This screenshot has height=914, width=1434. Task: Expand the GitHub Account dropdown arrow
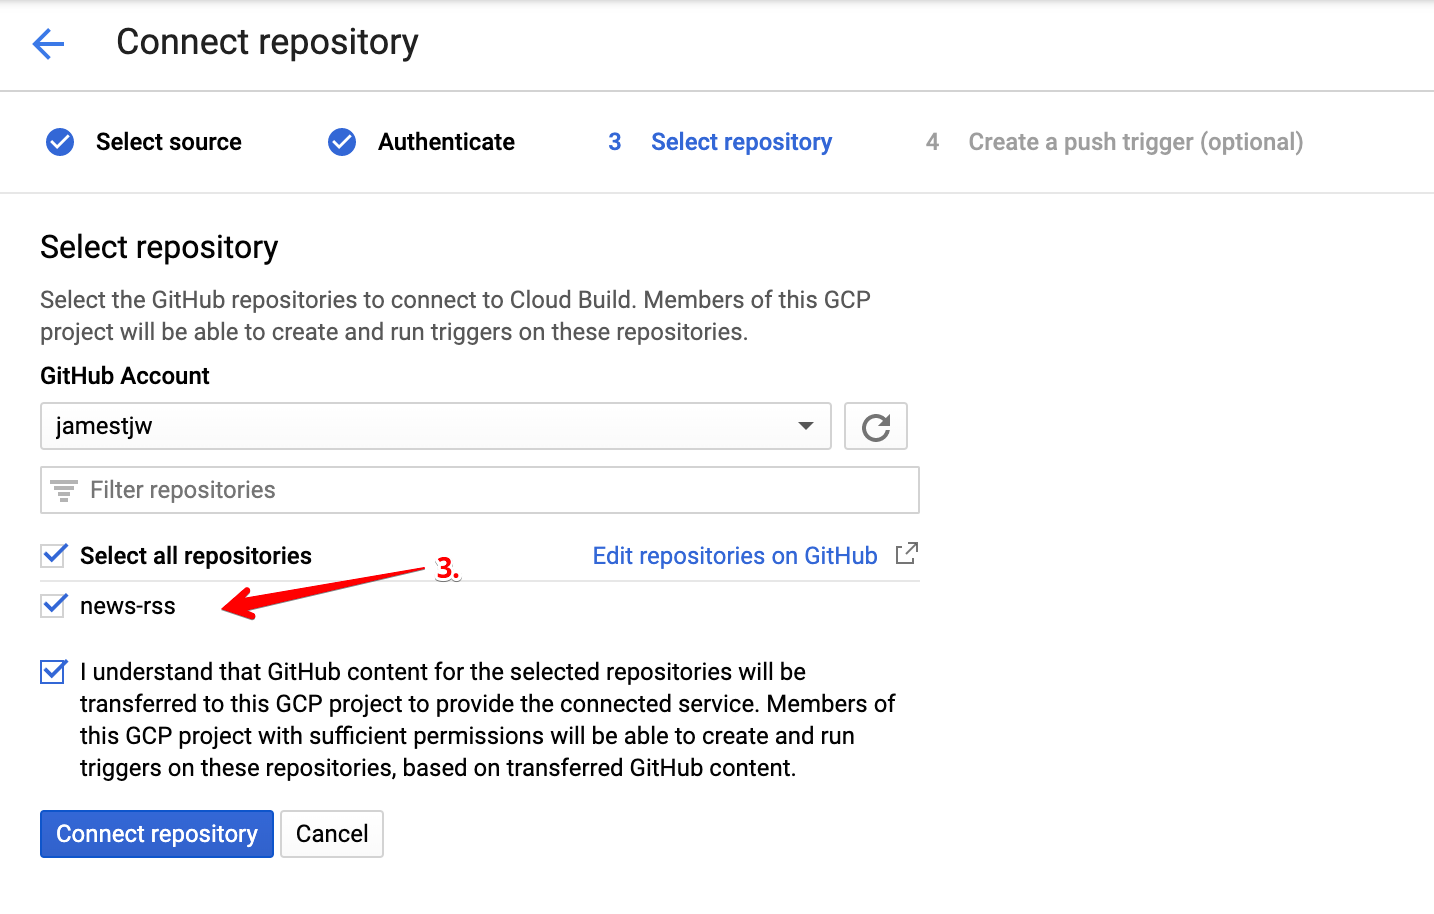coord(805,426)
